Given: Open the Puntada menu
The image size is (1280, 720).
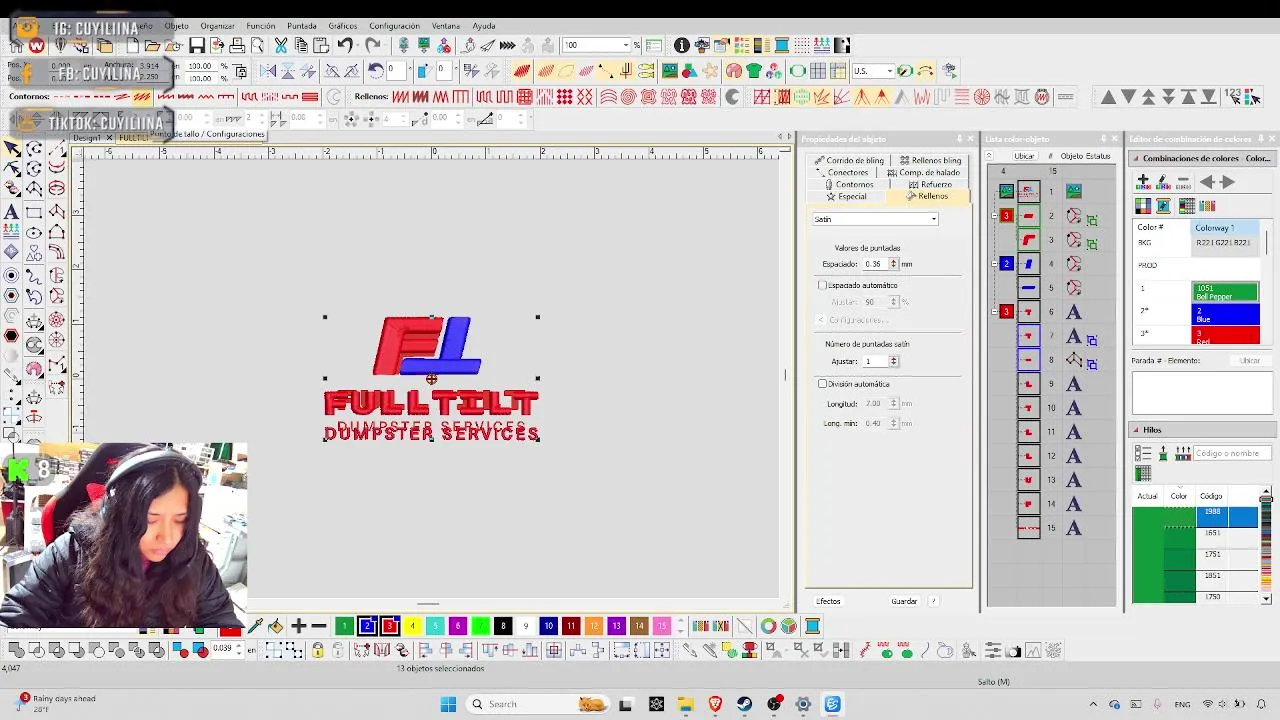Looking at the screenshot, I should tap(302, 26).
